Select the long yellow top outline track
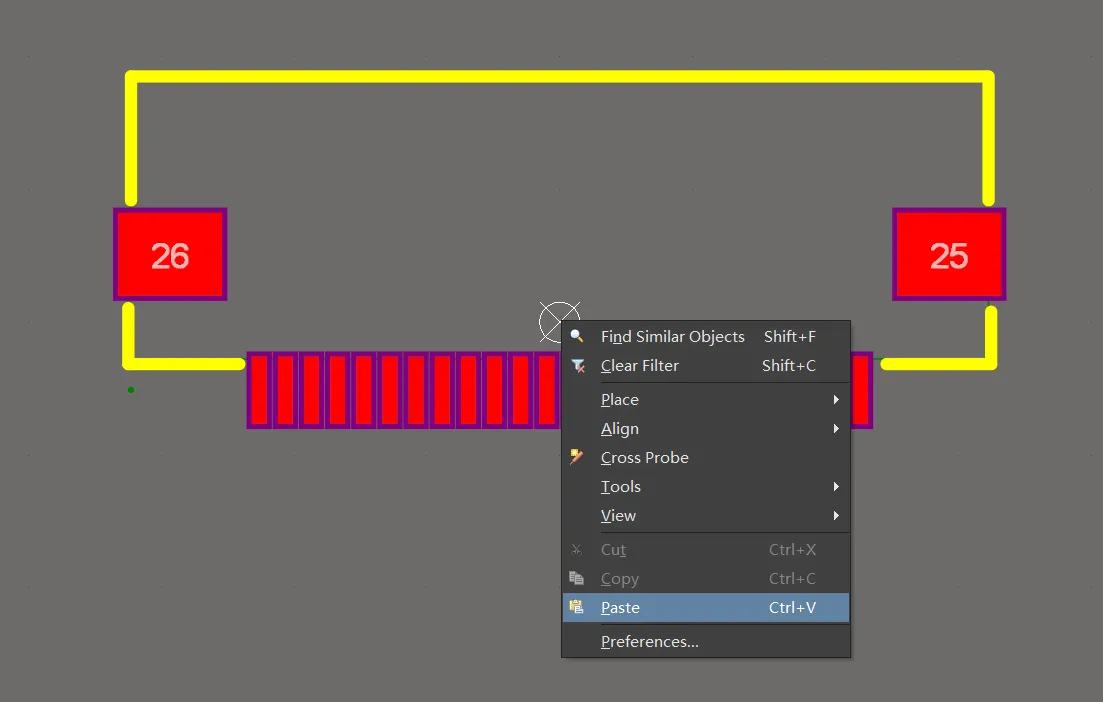The image size is (1103, 702). (559, 76)
